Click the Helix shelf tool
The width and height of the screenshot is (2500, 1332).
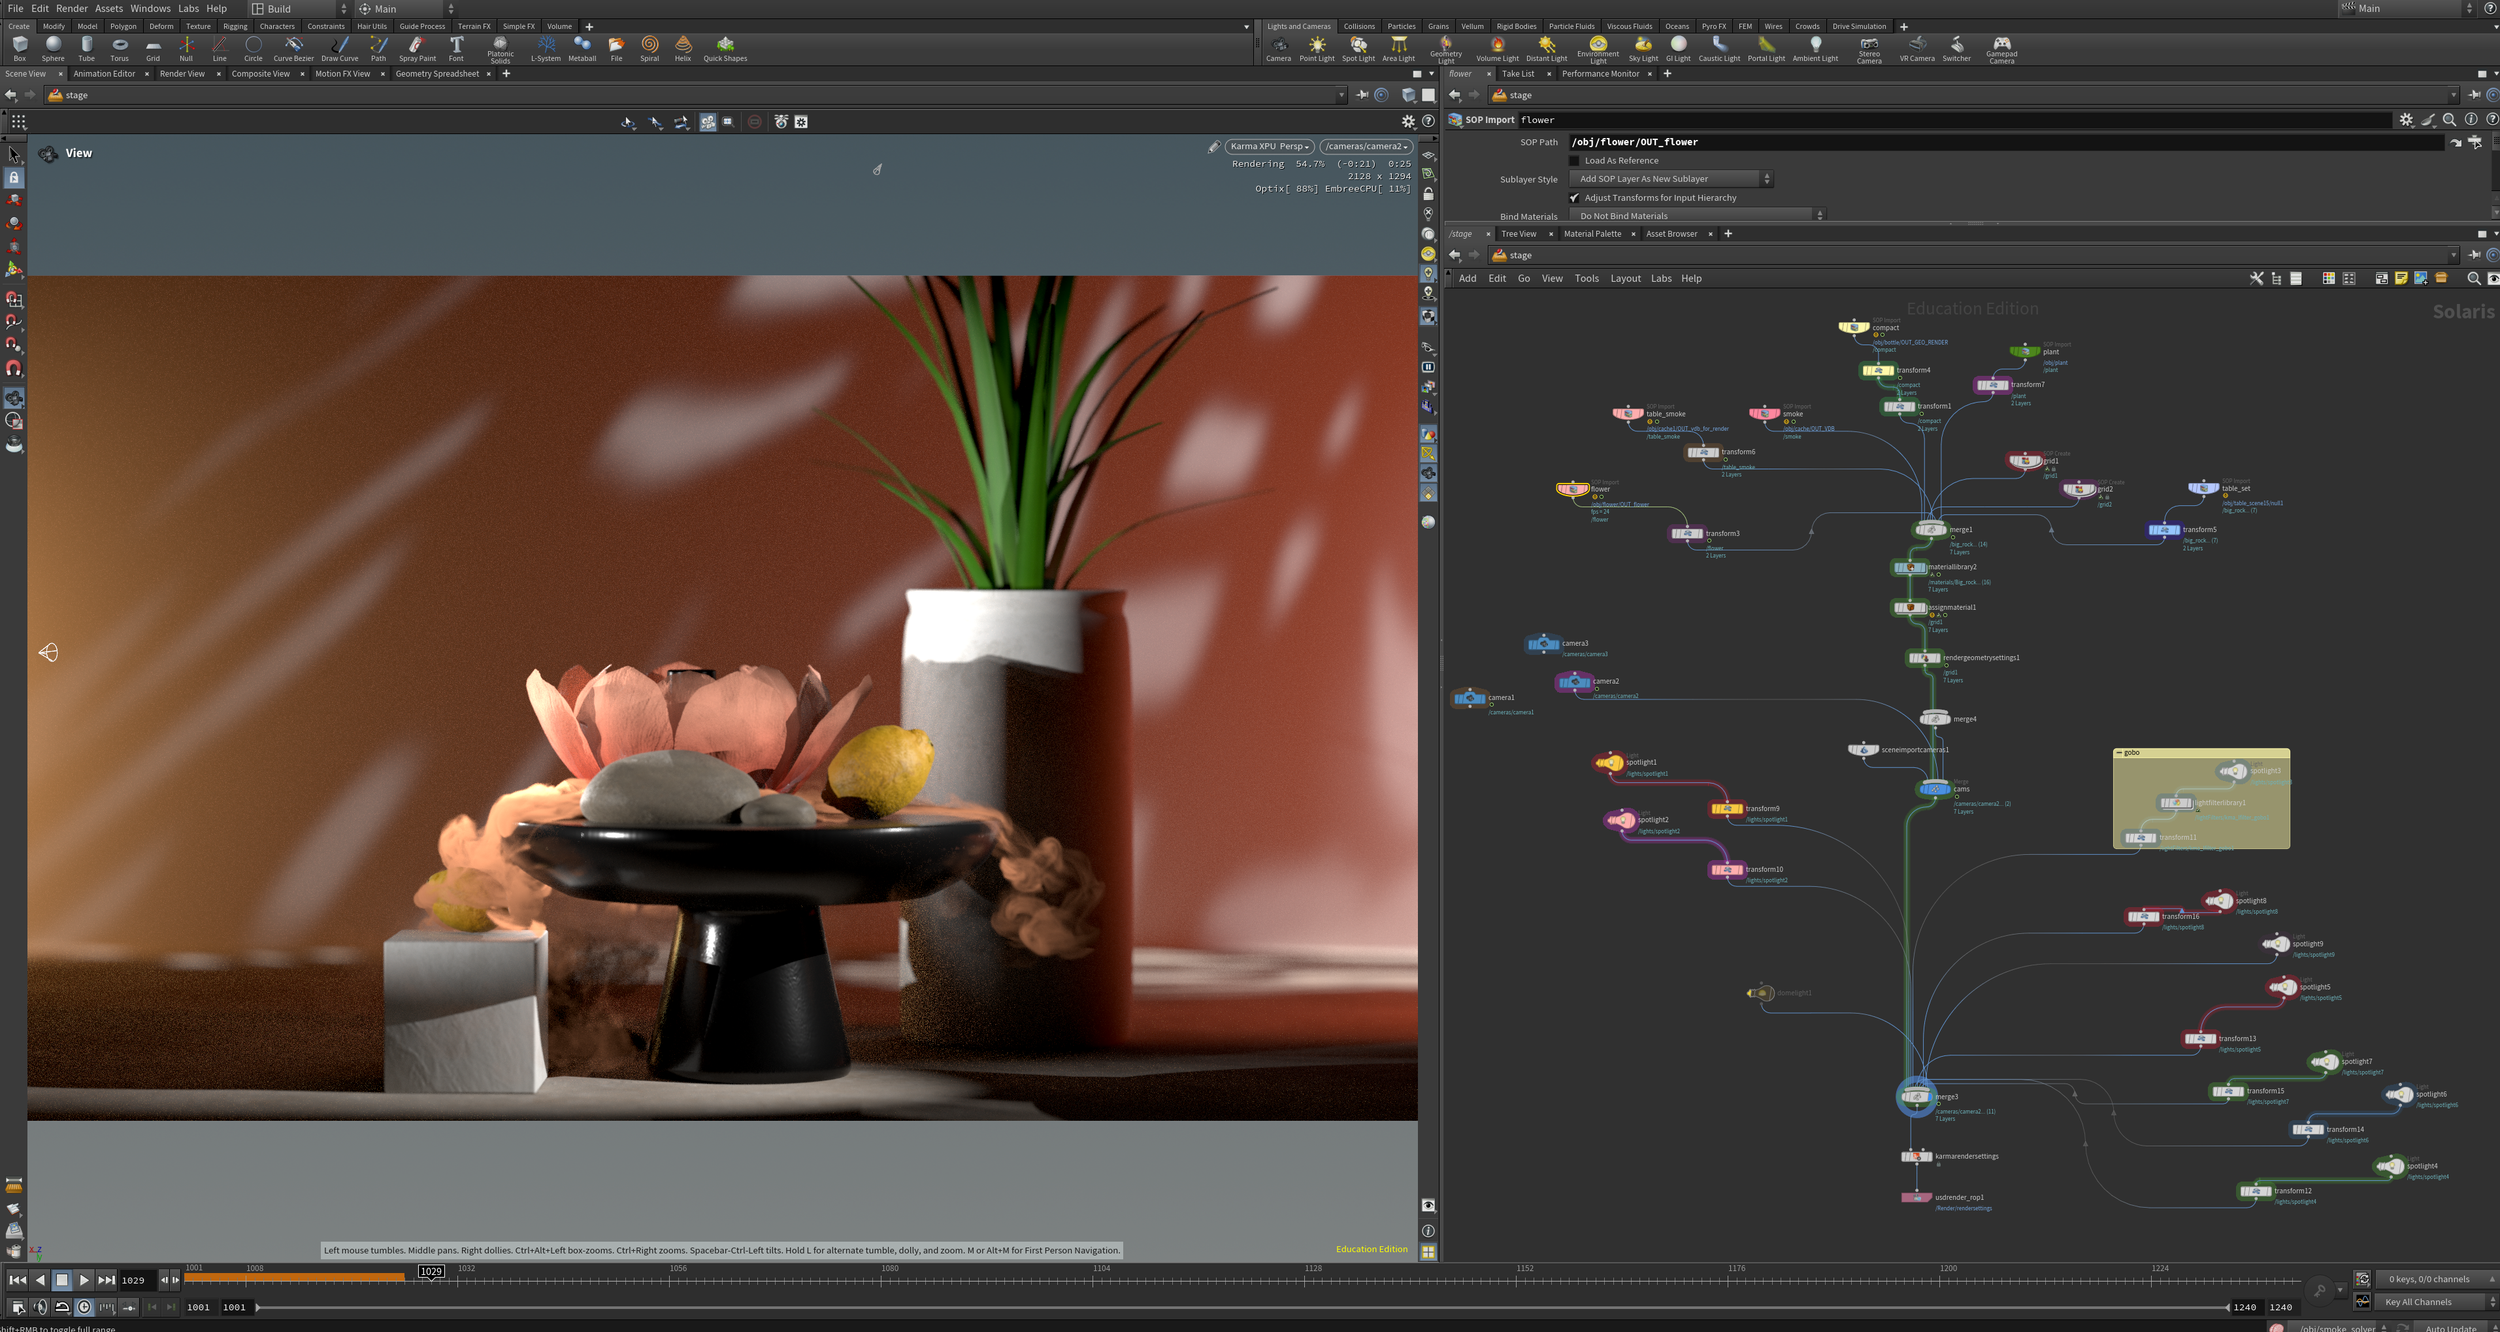pos(683,49)
